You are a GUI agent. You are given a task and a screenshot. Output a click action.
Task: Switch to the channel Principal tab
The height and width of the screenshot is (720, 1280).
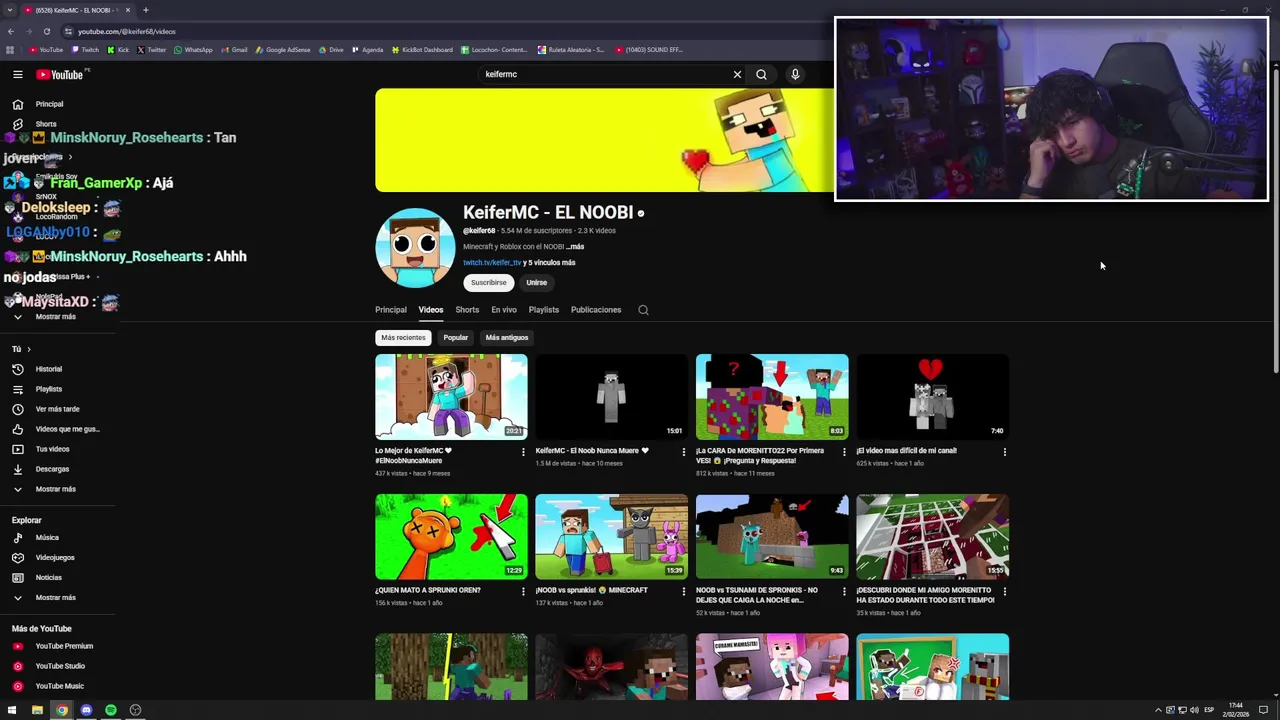click(x=391, y=310)
